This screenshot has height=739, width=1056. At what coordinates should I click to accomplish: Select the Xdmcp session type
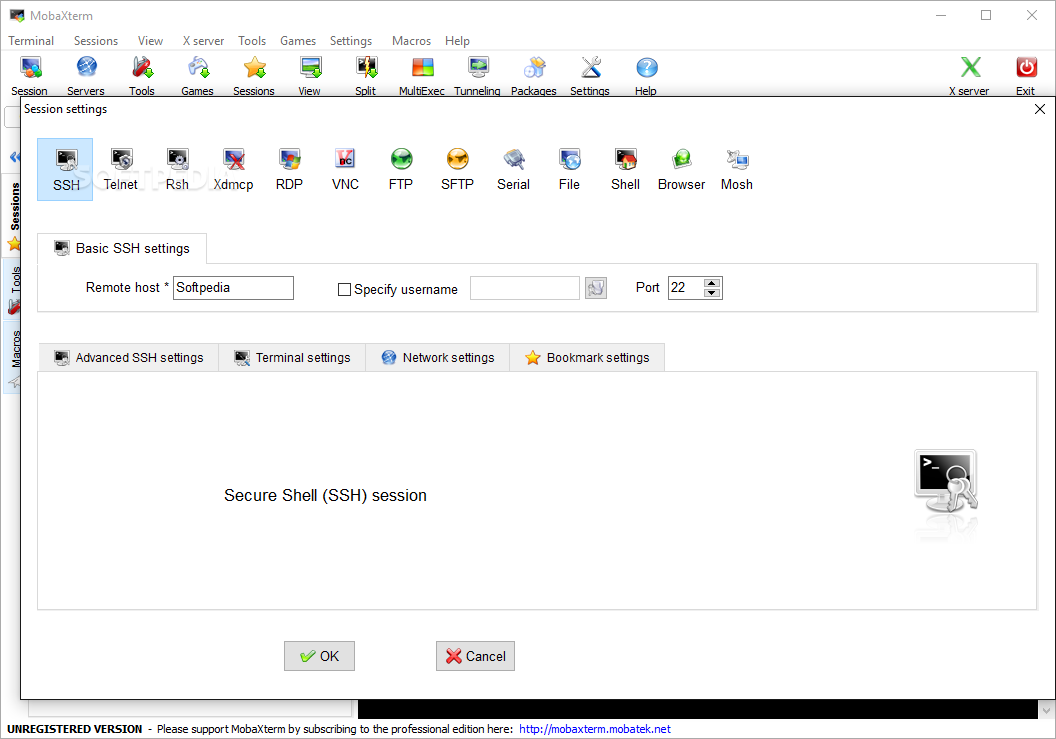click(233, 170)
